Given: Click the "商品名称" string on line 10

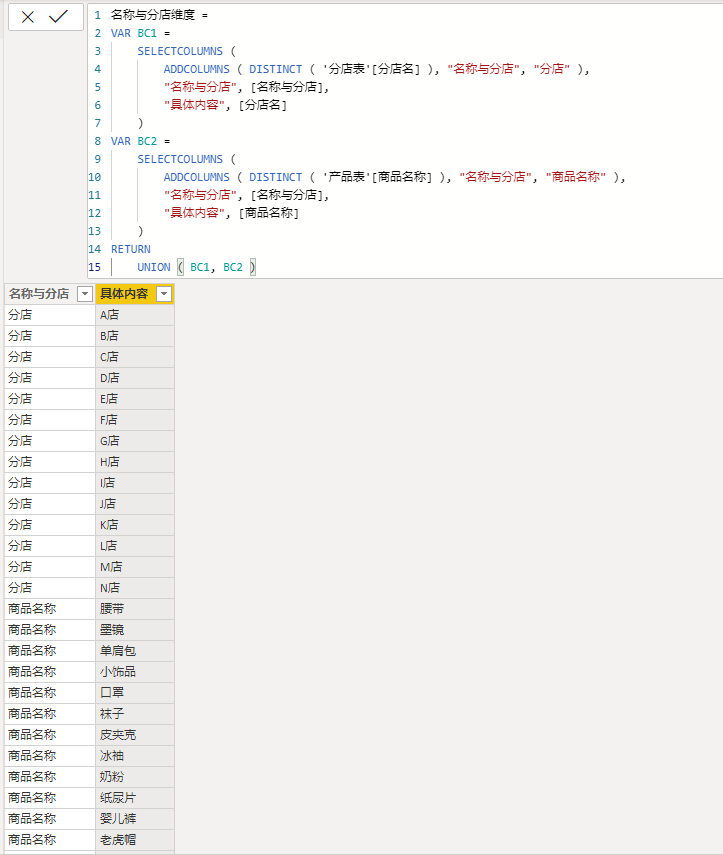Looking at the screenshot, I should pos(576,177).
